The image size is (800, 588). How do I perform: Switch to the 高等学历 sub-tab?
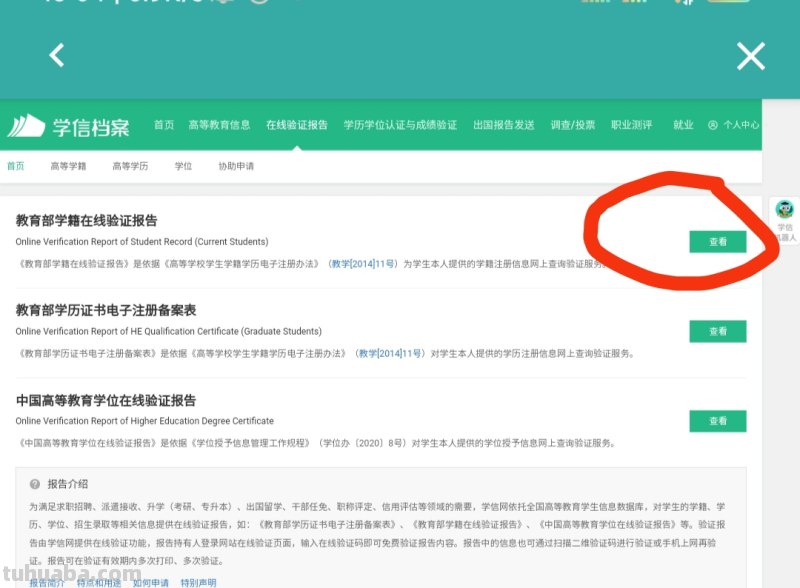(130, 166)
